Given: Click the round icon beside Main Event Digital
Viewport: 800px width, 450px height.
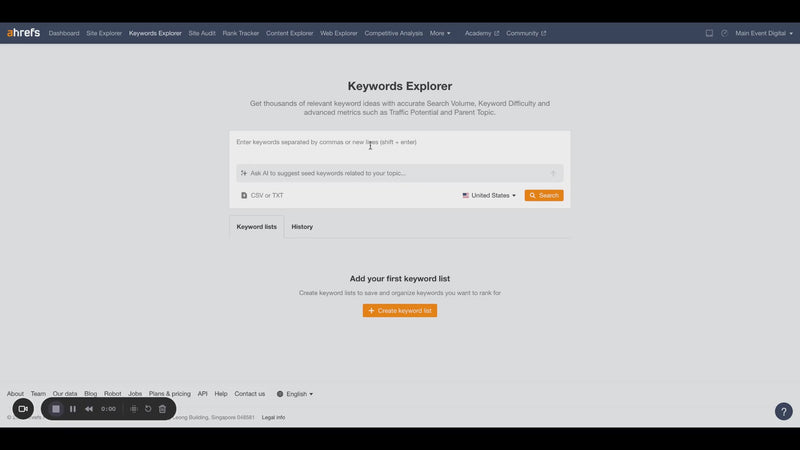Looking at the screenshot, I should [x=724, y=33].
